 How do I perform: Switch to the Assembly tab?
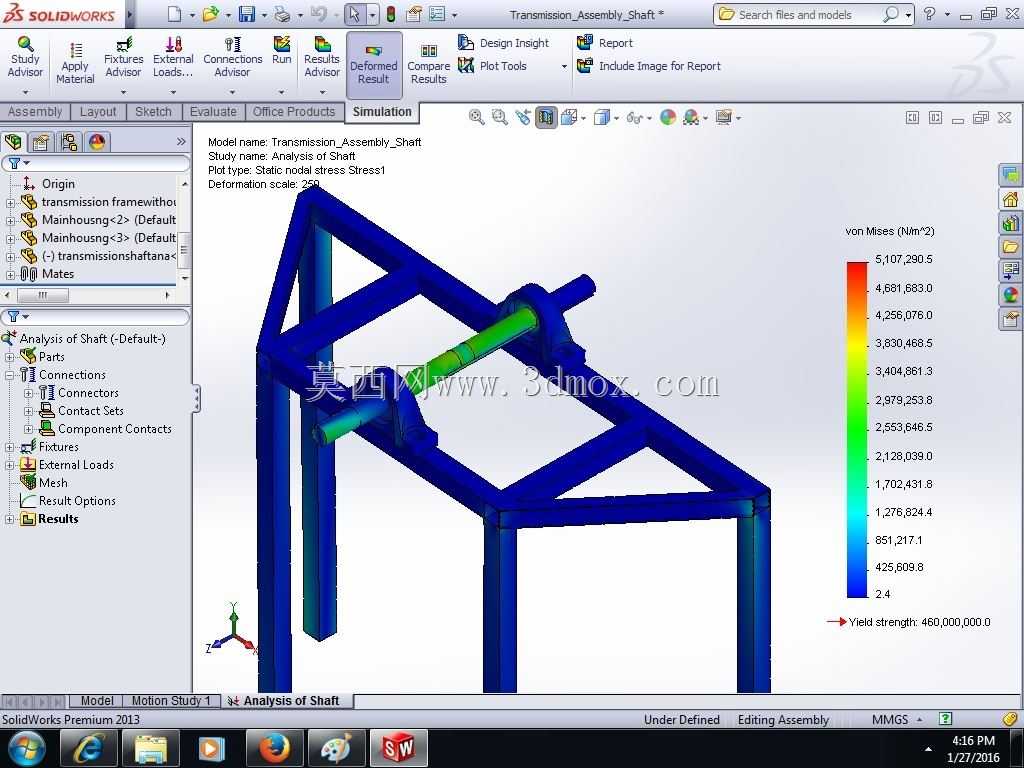[x=35, y=112]
